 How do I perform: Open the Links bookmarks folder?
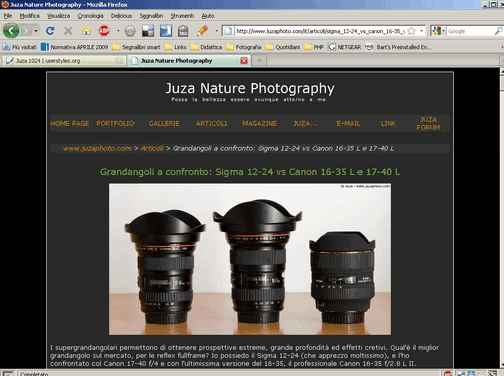click(x=176, y=47)
